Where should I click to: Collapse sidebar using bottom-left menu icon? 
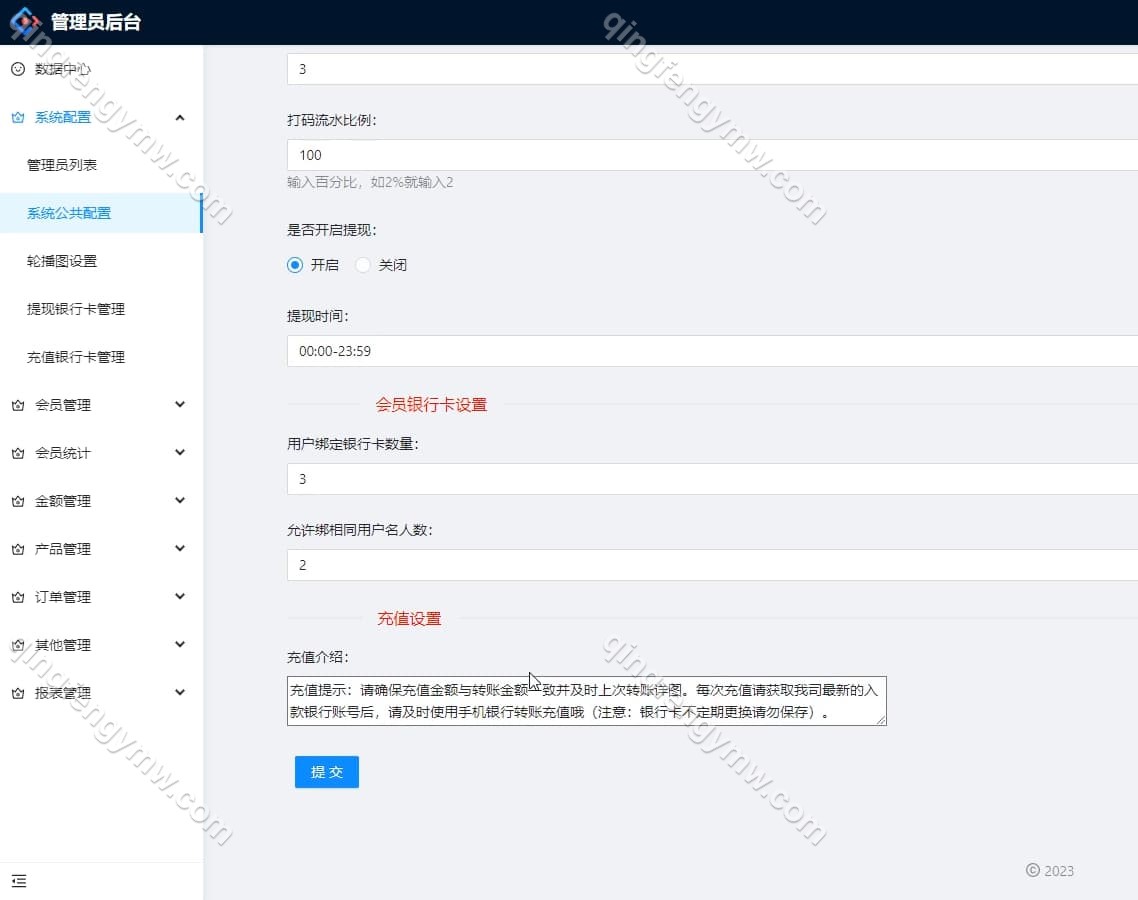[19, 881]
